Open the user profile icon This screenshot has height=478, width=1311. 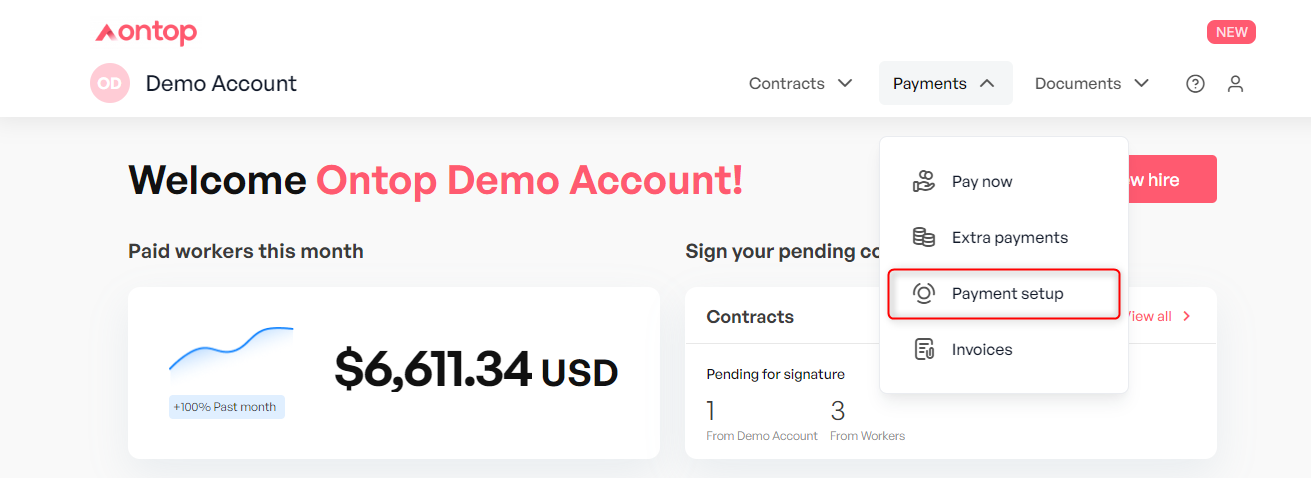point(1235,84)
